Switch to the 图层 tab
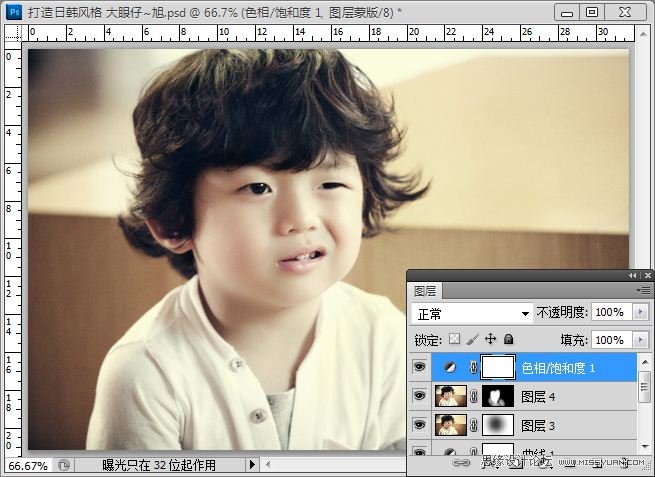 coord(425,291)
